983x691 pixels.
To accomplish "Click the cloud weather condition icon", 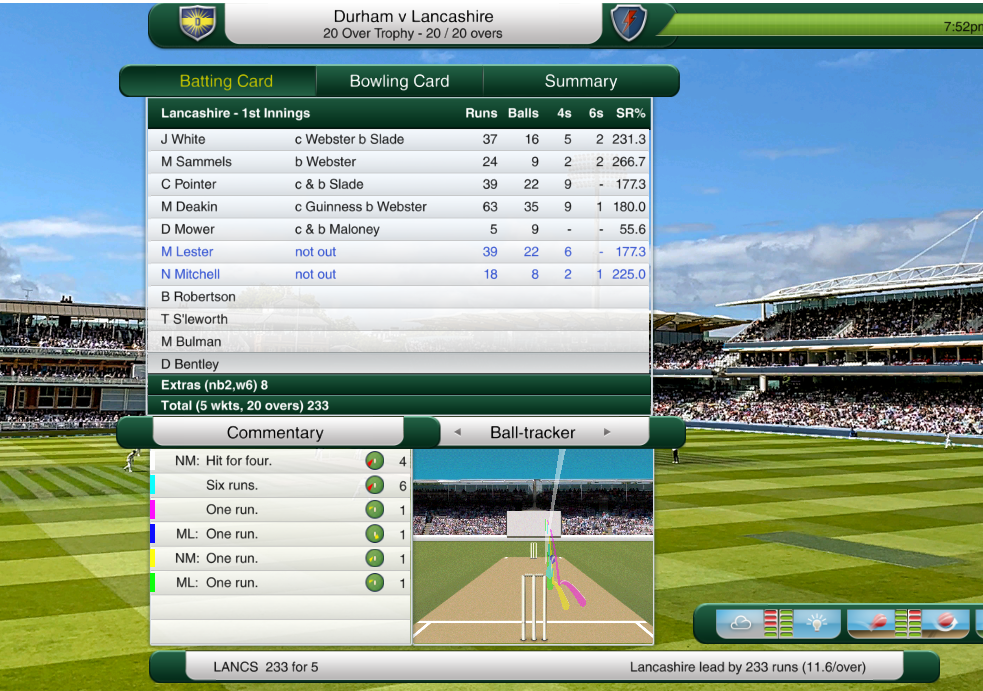I will [740, 623].
